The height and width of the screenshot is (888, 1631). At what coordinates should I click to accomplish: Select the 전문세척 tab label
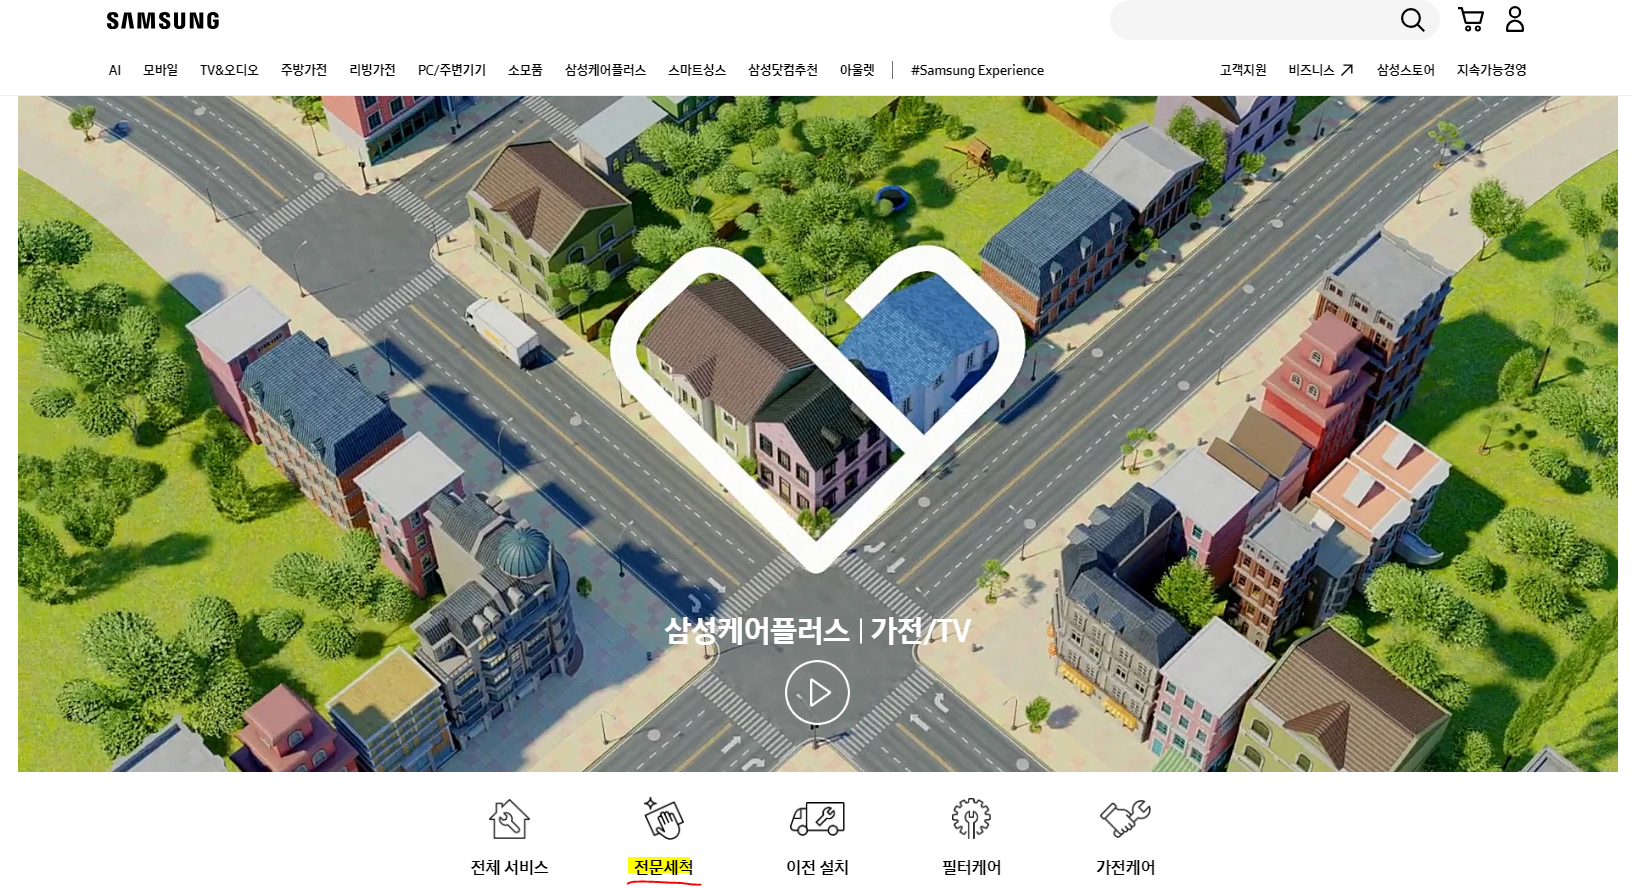(x=663, y=867)
